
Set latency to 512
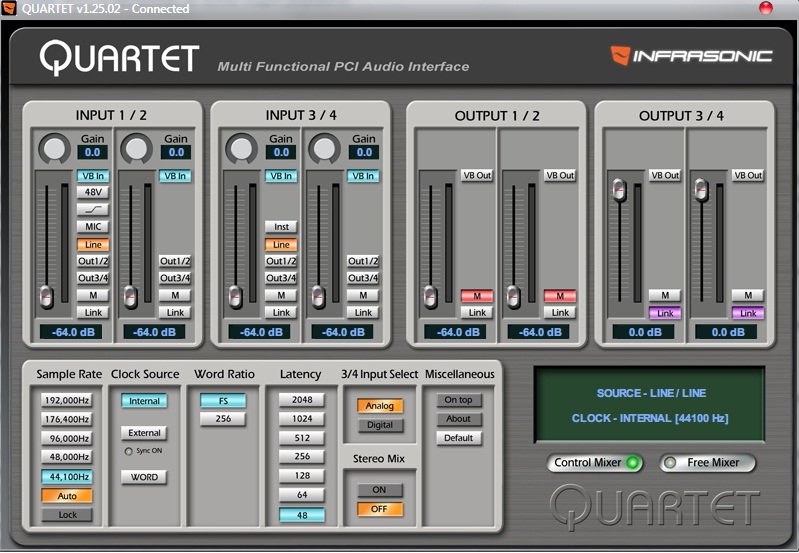click(x=302, y=438)
